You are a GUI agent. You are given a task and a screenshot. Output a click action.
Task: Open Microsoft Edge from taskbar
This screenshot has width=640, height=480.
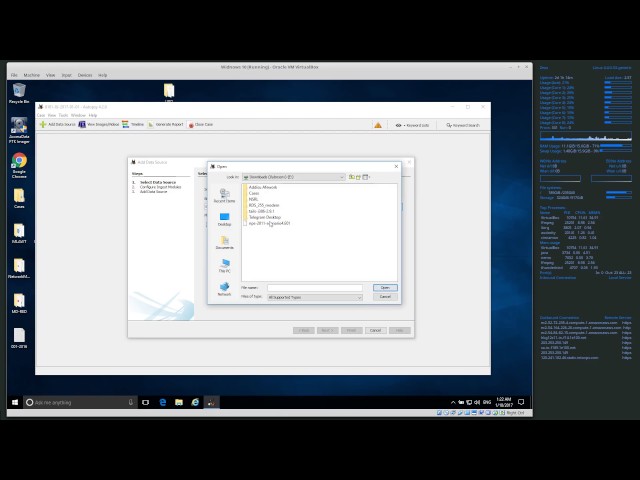click(x=162, y=402)
